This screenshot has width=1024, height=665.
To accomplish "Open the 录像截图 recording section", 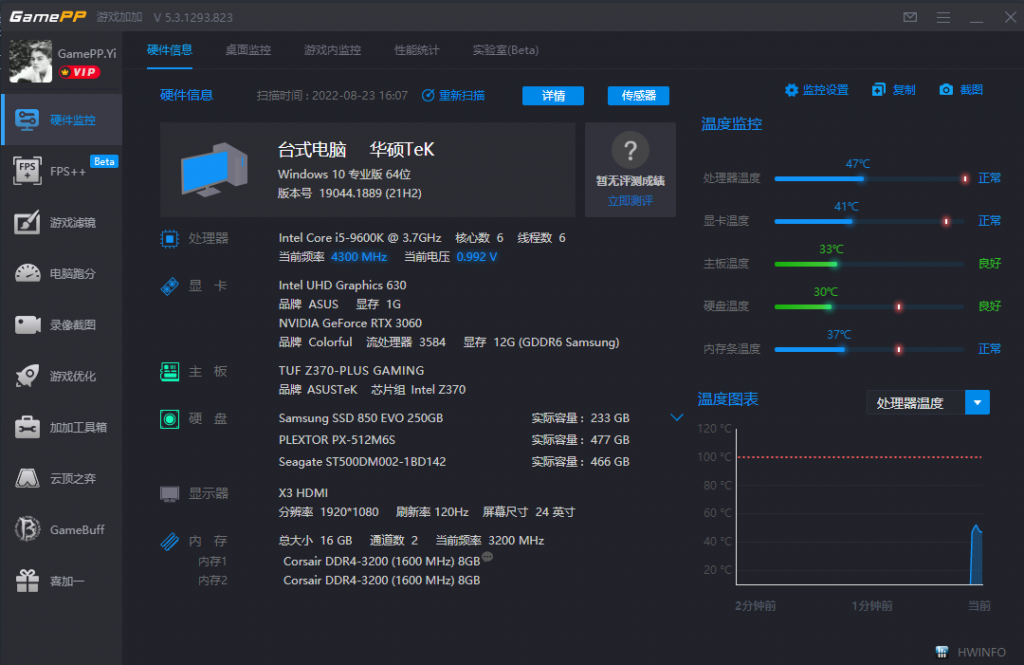I will pyautogui.click(x=62, y=325).
